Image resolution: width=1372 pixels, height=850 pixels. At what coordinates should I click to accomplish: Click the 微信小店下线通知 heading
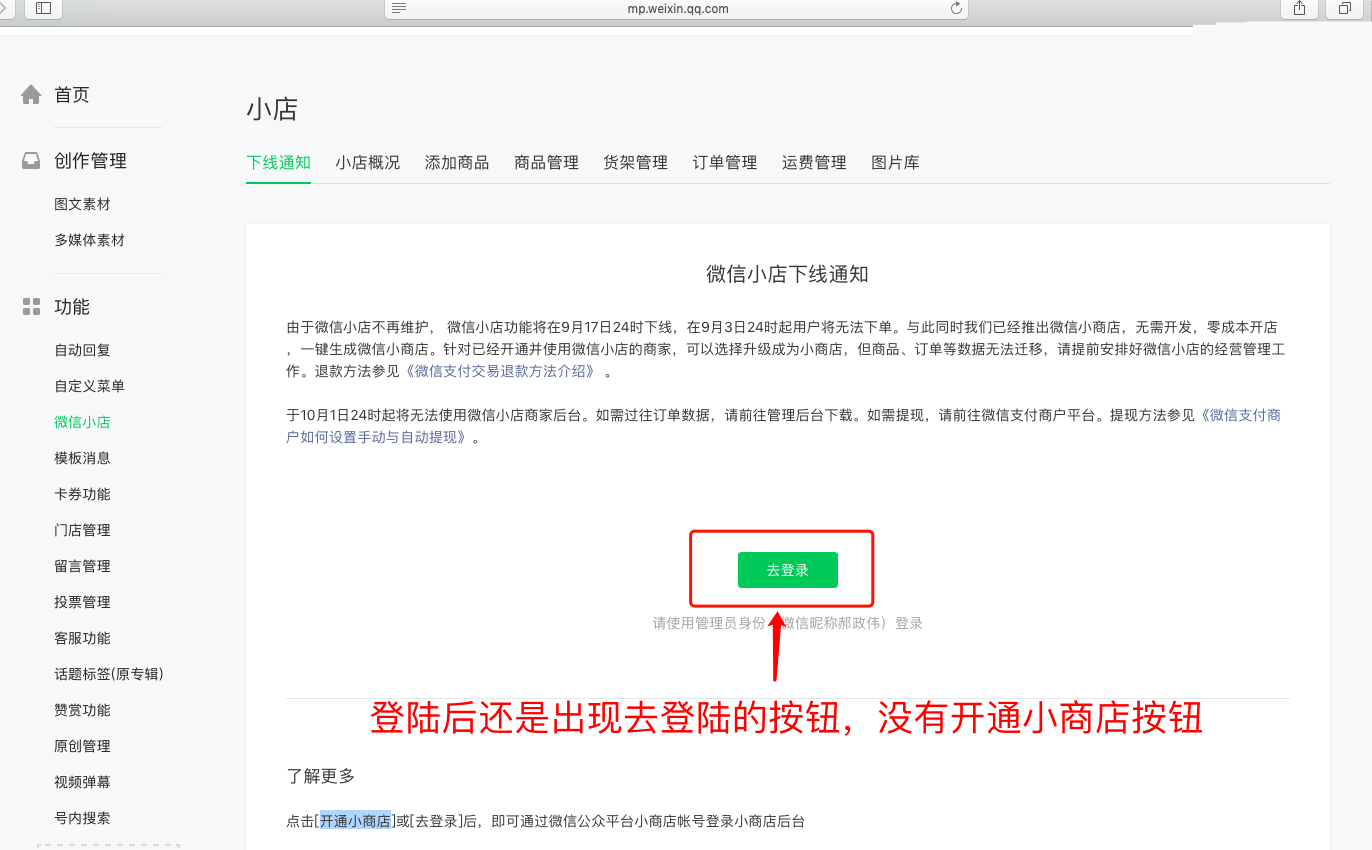(x=788, y=274)
